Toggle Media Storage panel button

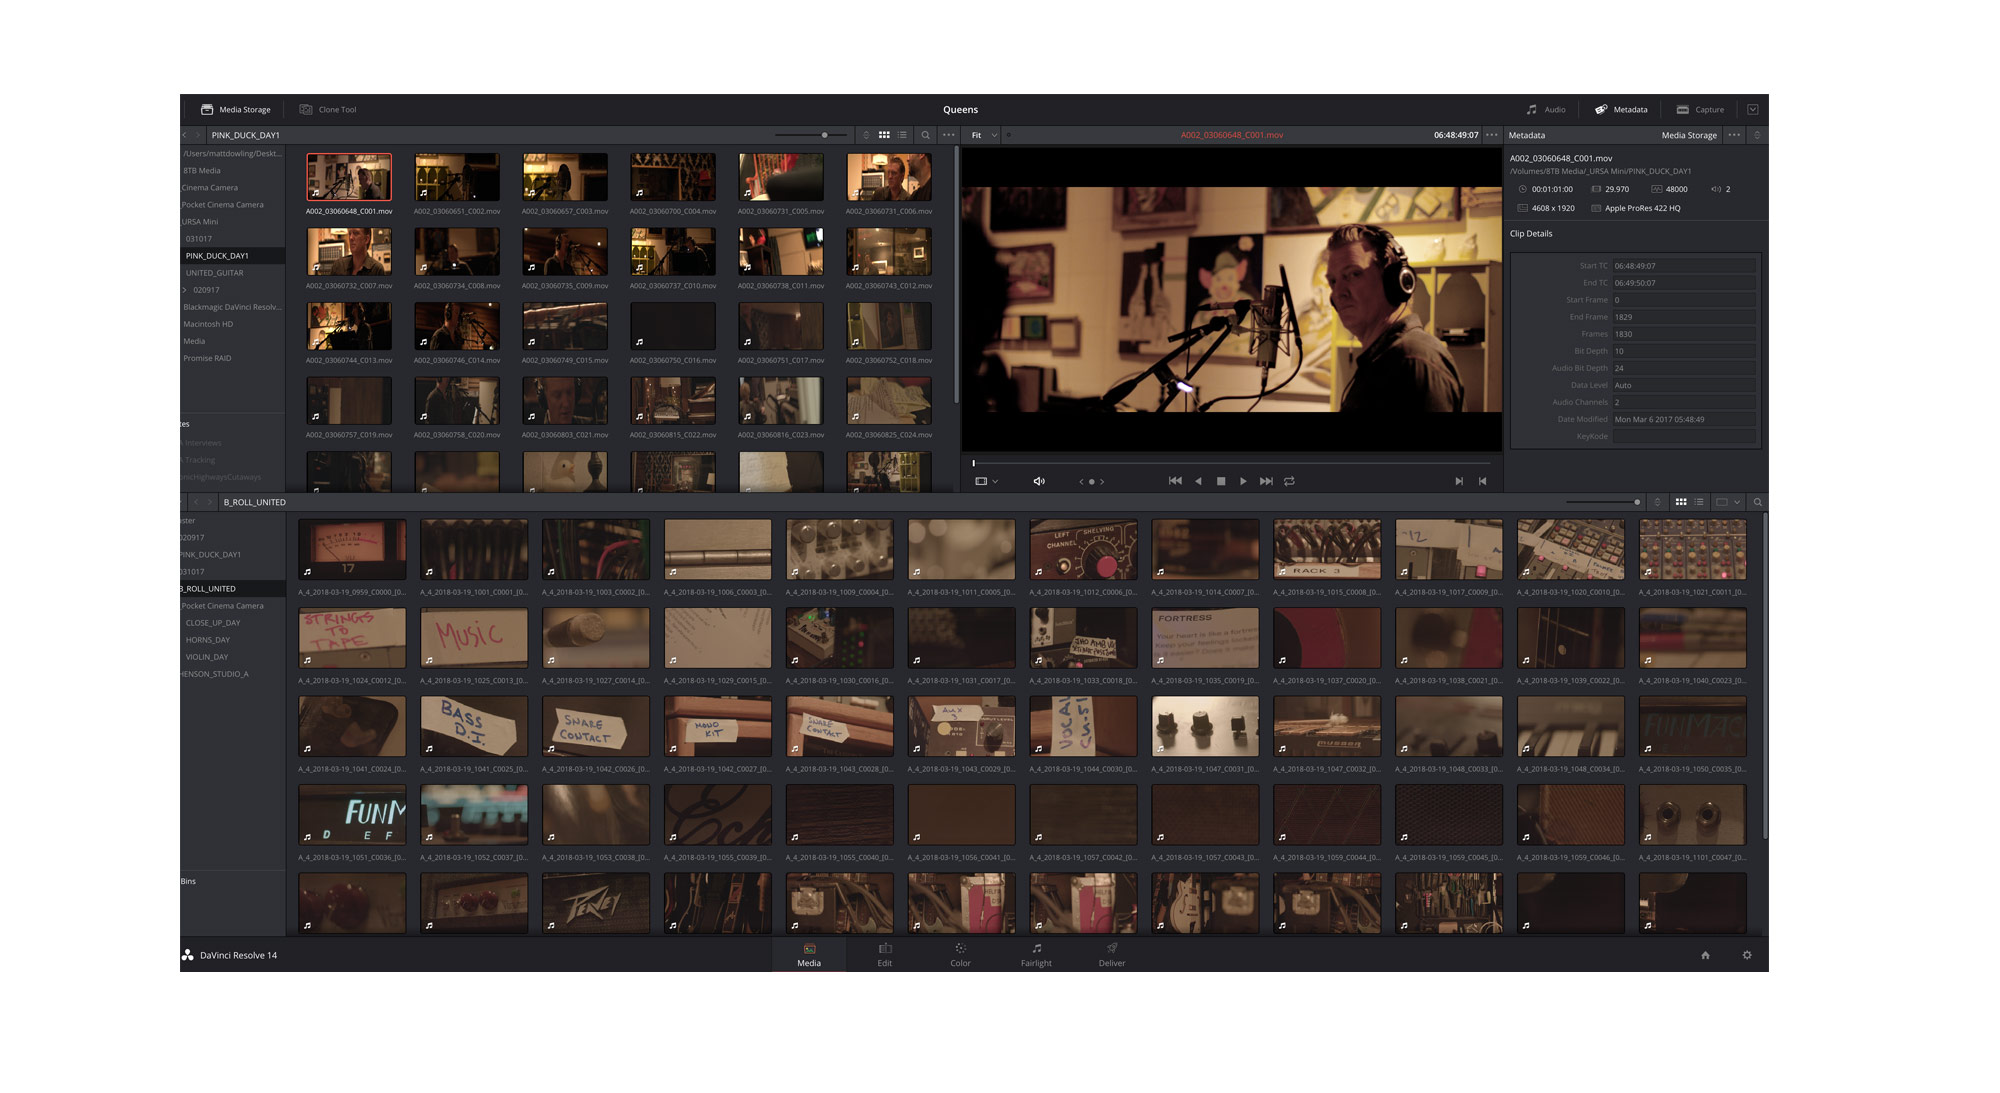coord(235,110)
